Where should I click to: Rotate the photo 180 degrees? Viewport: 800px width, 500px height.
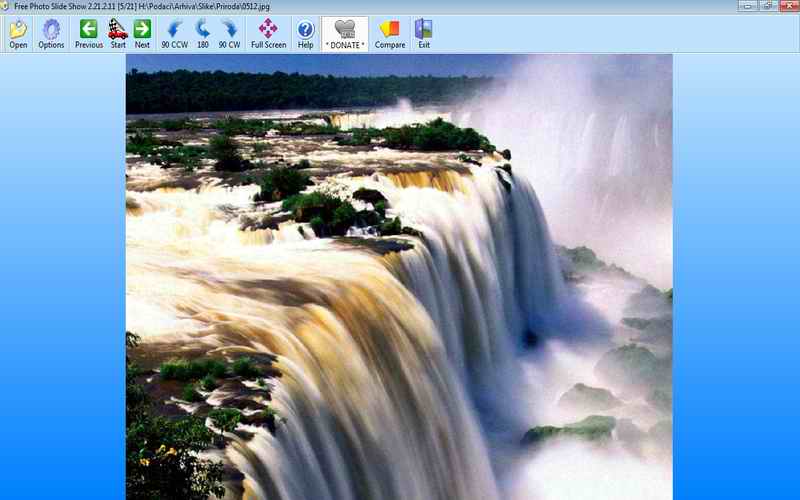(x=202, y=33)
